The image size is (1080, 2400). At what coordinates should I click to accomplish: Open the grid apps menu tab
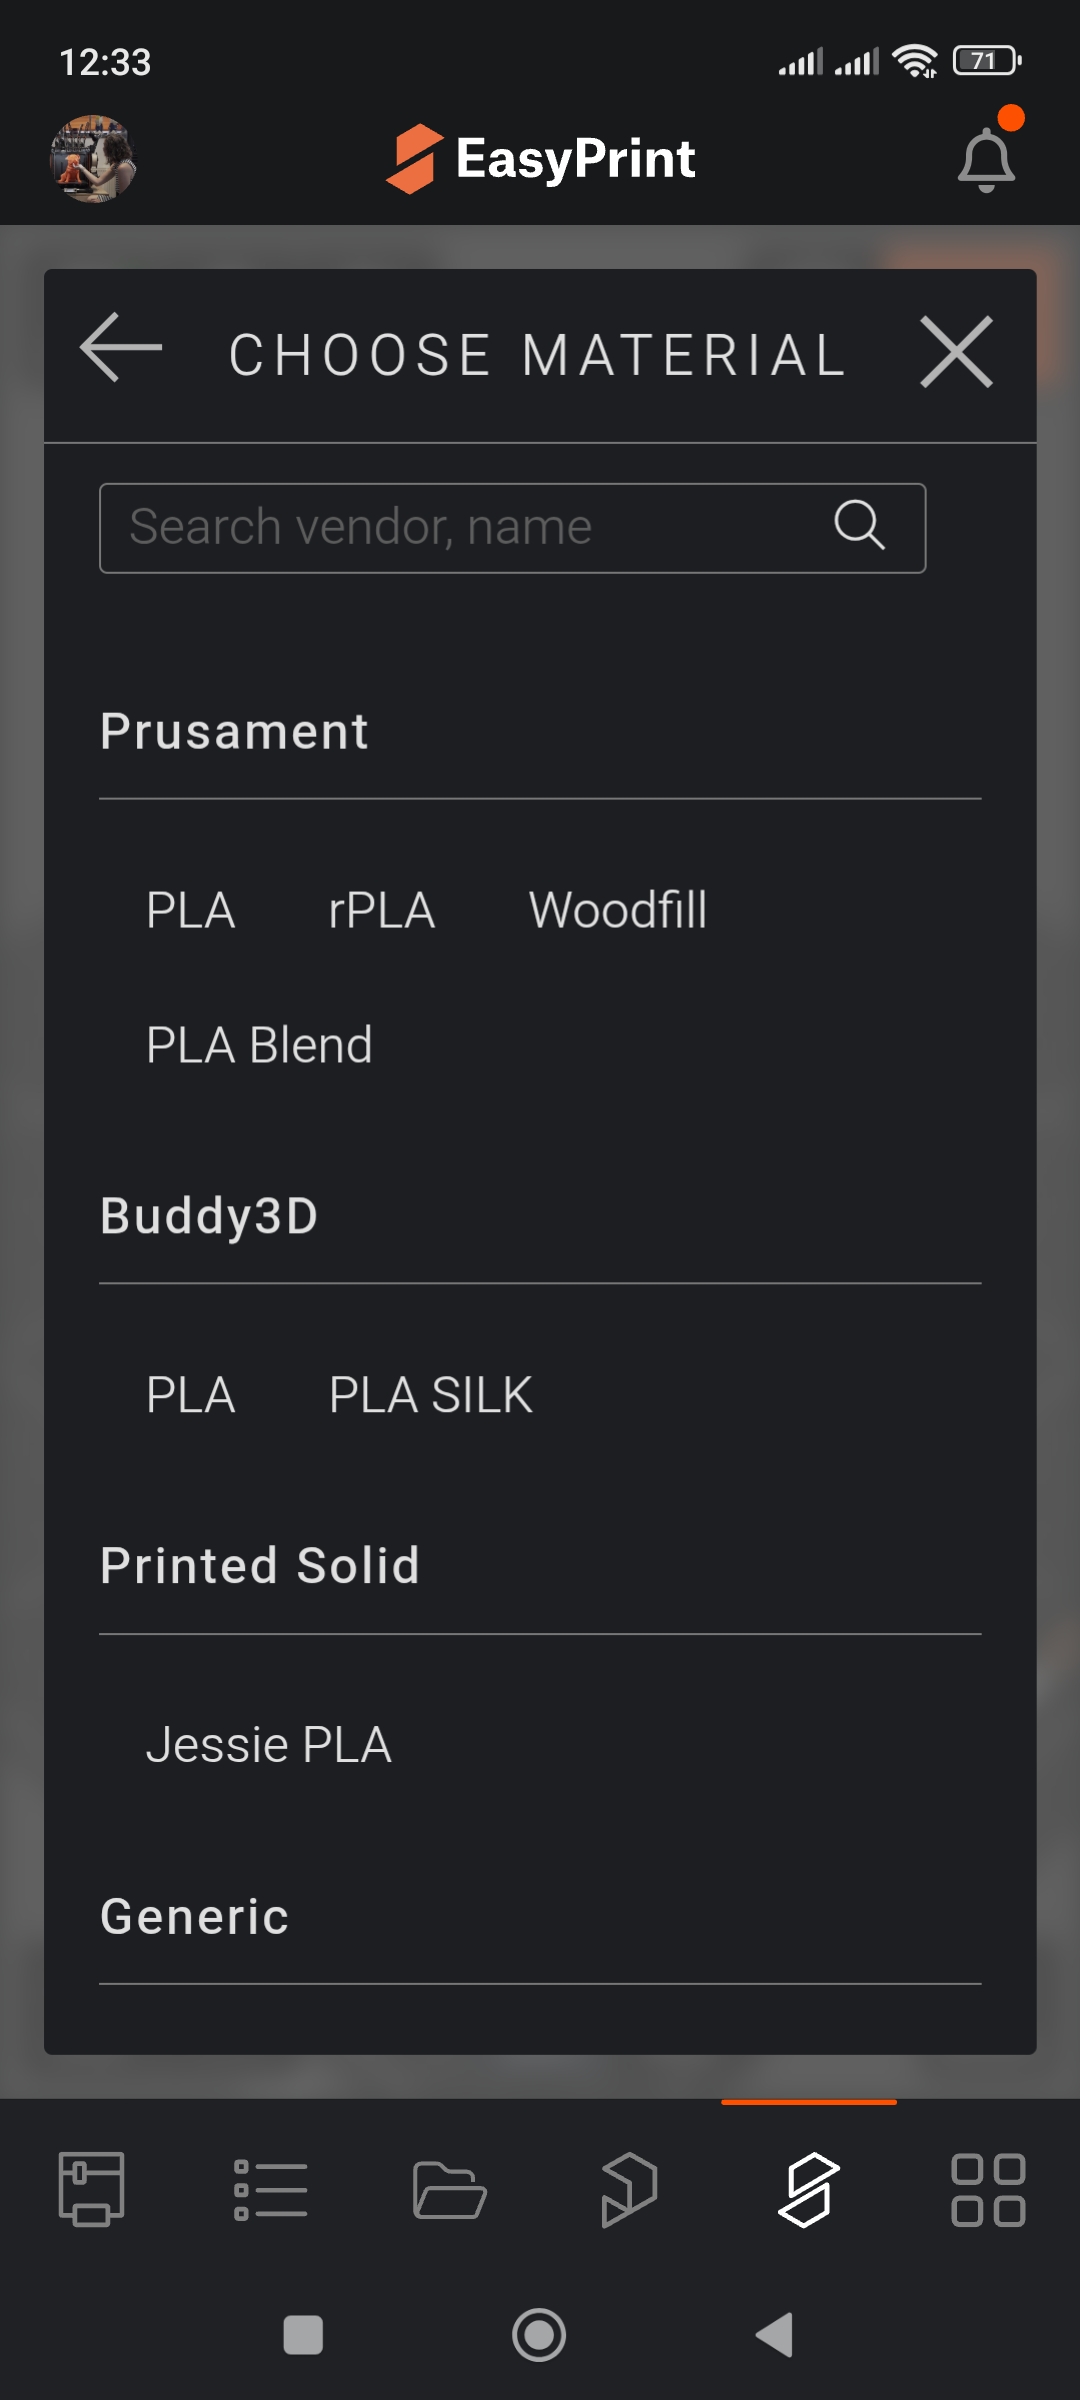pyautogui.click(x=987, y=2189)
